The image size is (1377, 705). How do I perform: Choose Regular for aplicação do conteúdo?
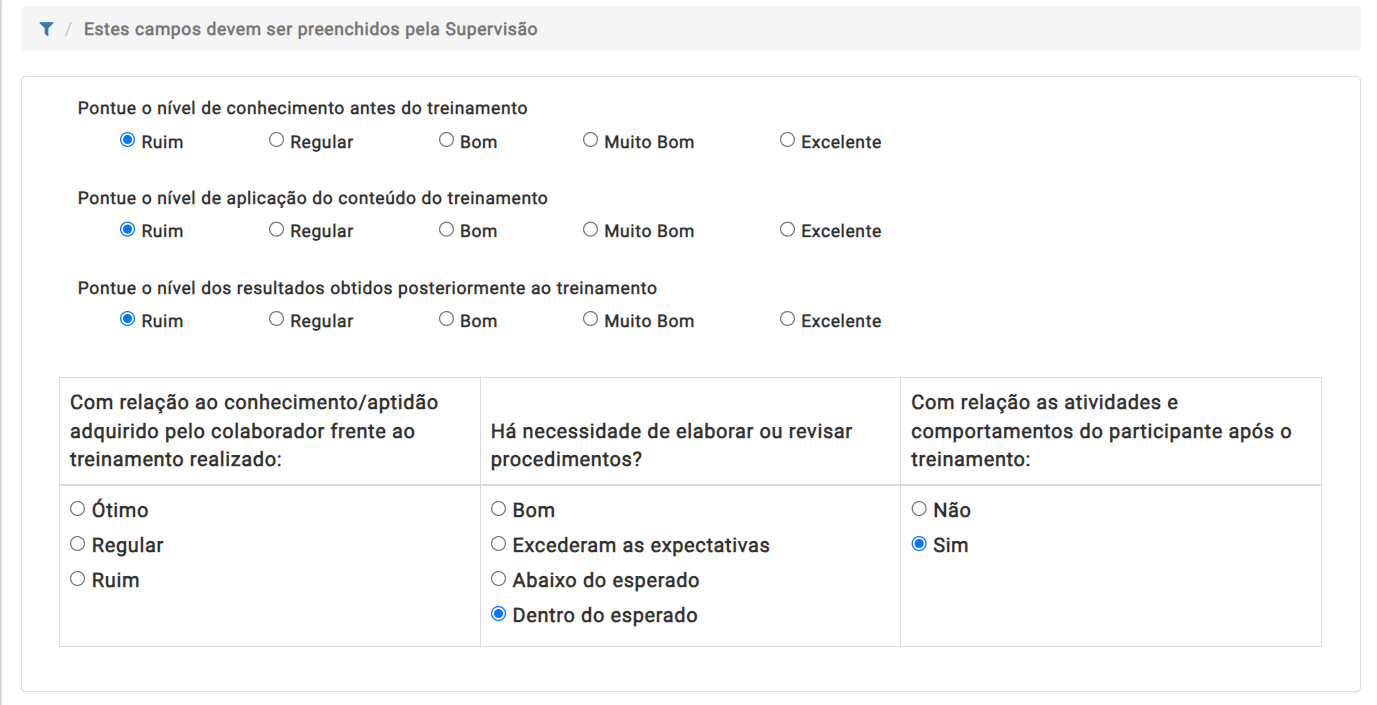tap(277, 230)
